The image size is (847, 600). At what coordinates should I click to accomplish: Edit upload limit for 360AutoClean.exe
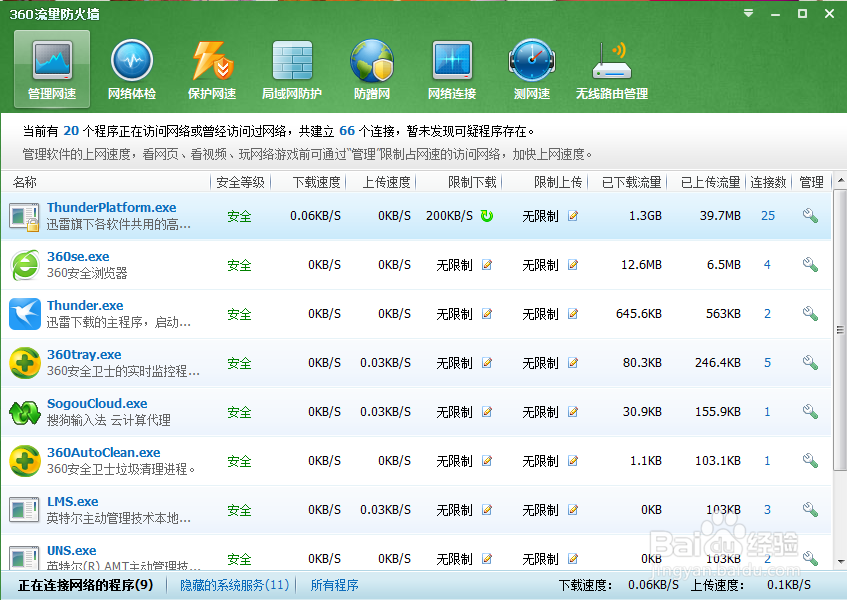pos(573,461)
